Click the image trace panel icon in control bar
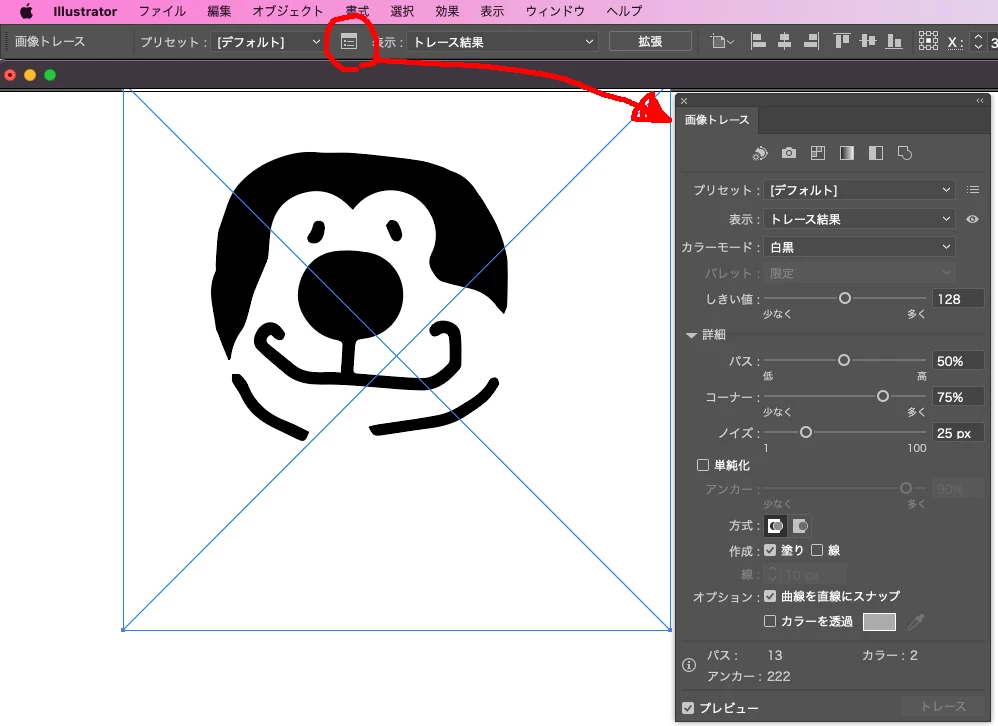The image size is (998, 726). tap(349, 42)
